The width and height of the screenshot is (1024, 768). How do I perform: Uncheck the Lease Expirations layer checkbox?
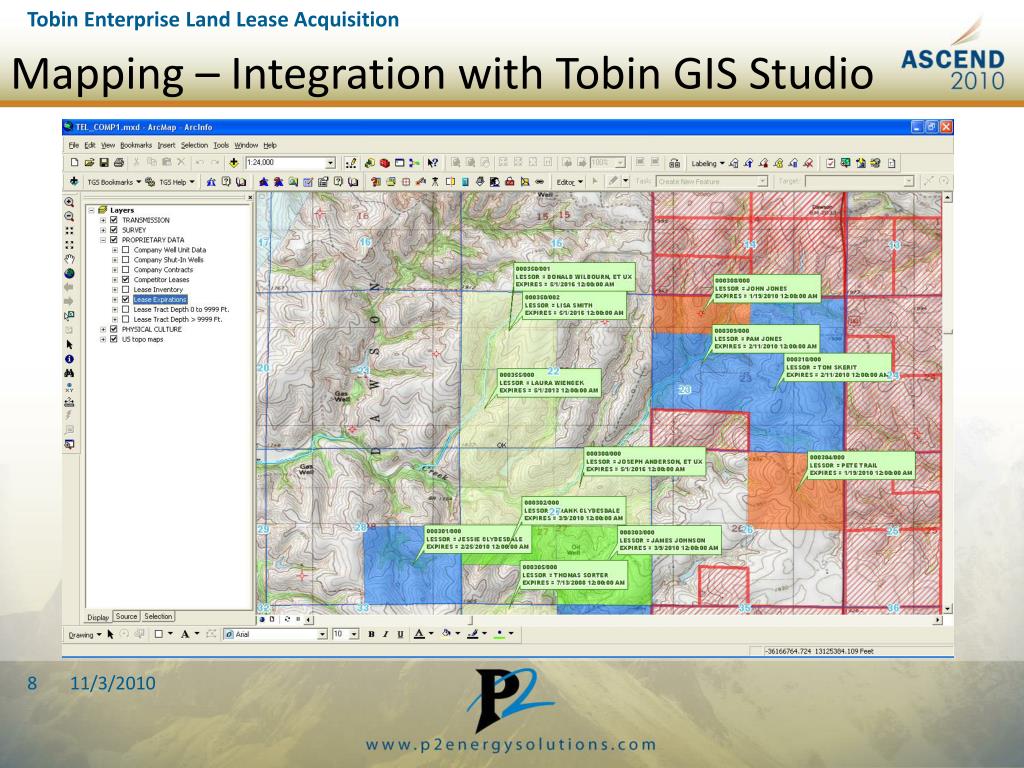tap(125, 299)
